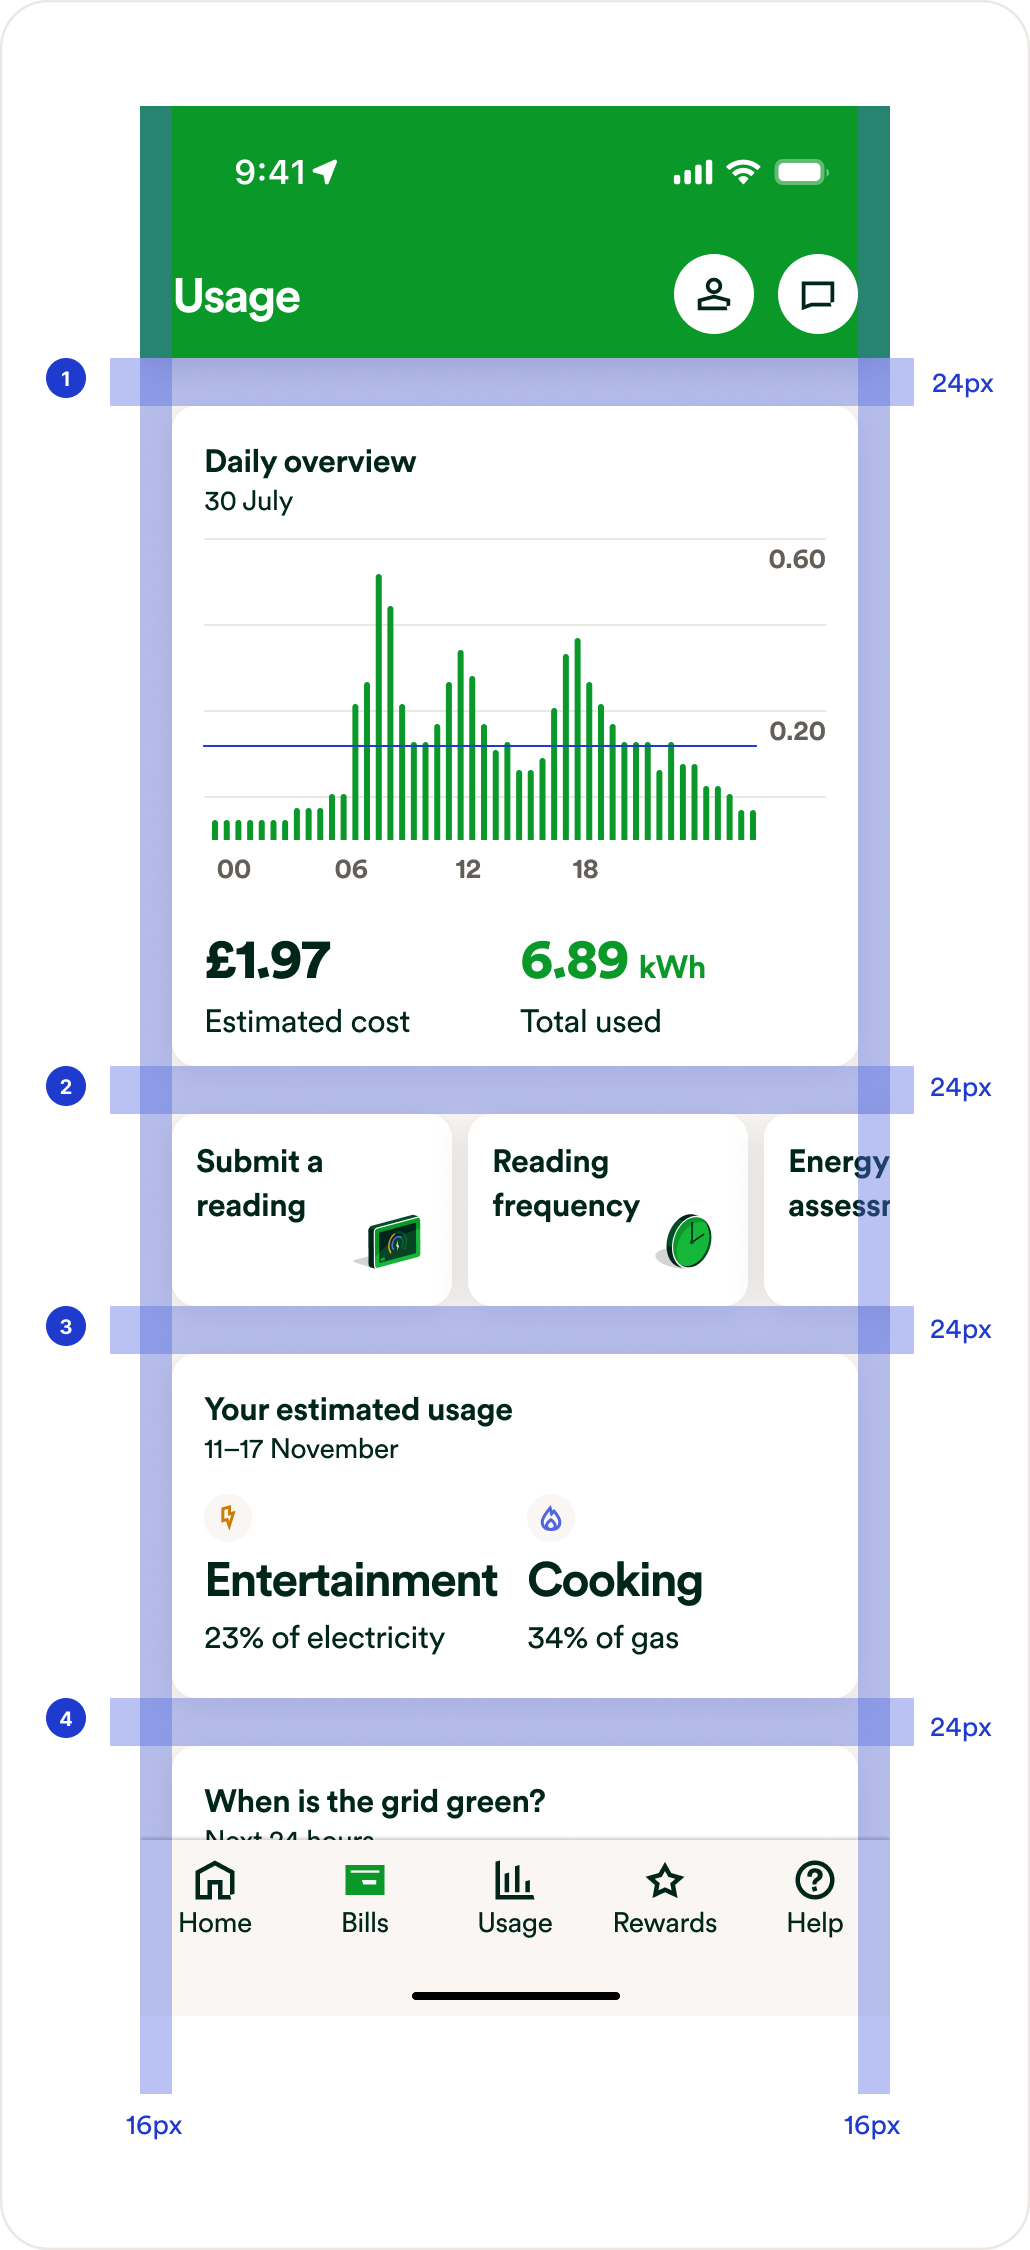Tap the When is the grid green heading

point(375,1802)
